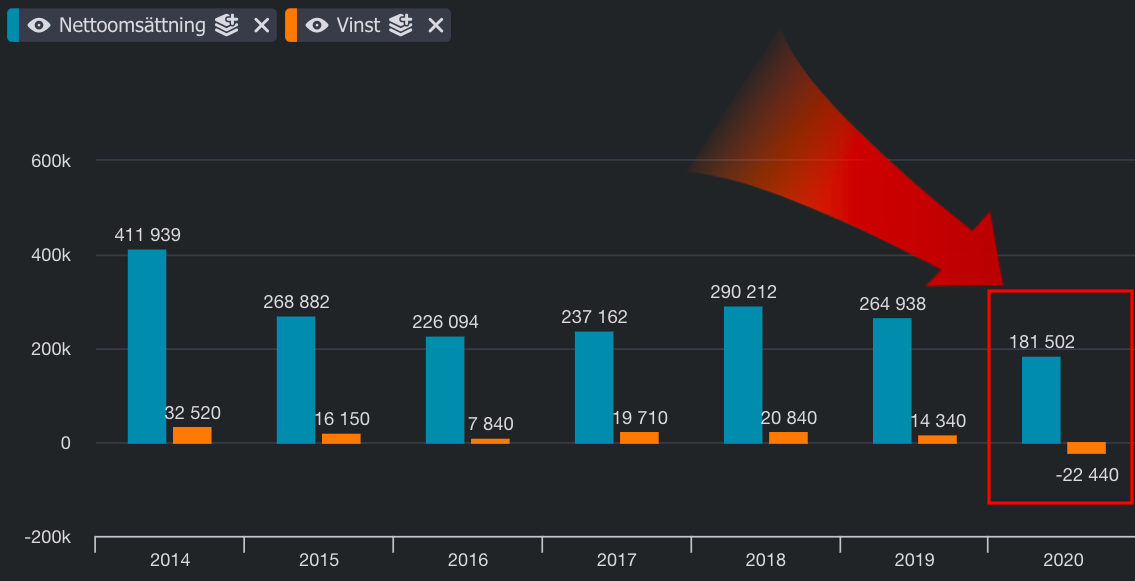The image size is (1135, 581).
Task: Click the 2018 blue bar showing 290 212
Action: [743, 375]
